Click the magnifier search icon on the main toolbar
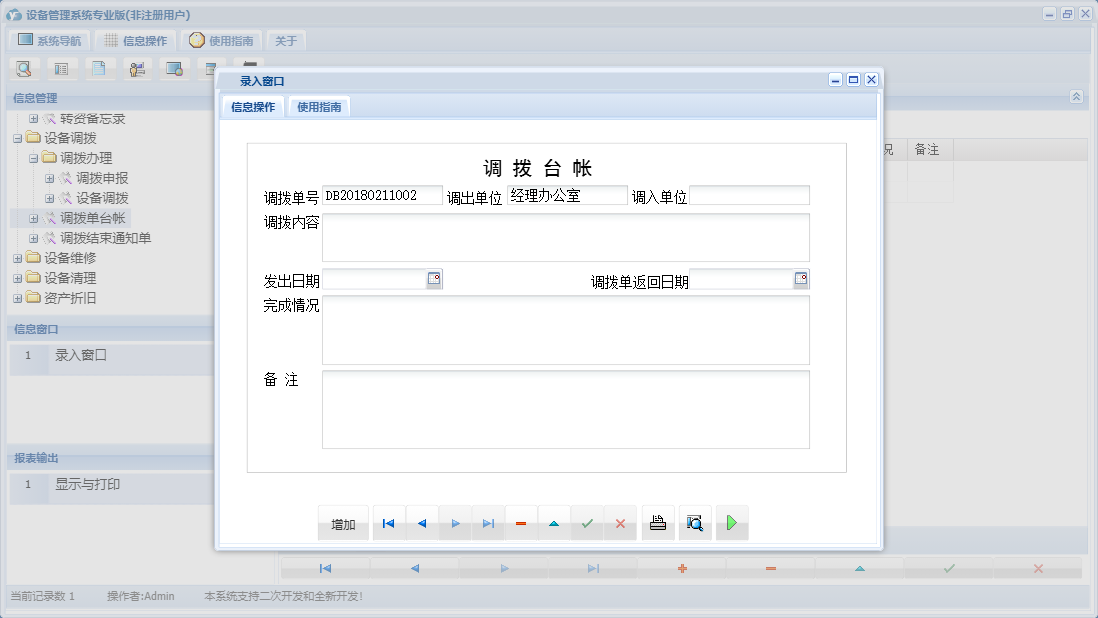 (x=24, y=68)
